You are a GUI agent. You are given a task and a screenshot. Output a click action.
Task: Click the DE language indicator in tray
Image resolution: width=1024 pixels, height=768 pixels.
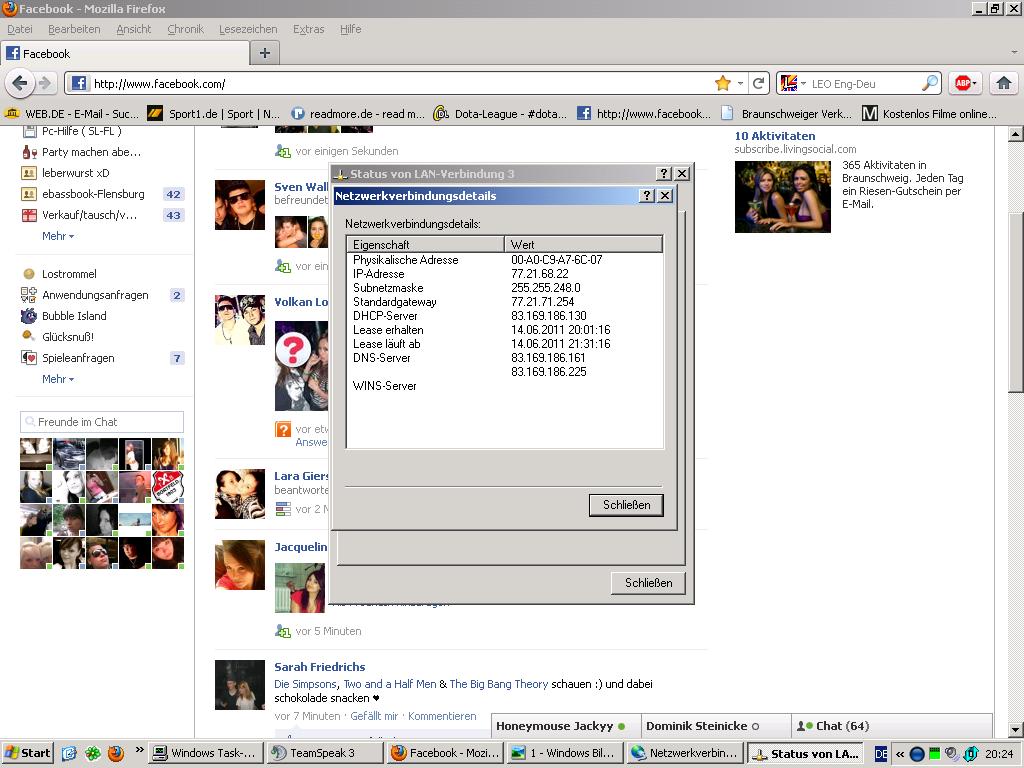coord(881,754)
